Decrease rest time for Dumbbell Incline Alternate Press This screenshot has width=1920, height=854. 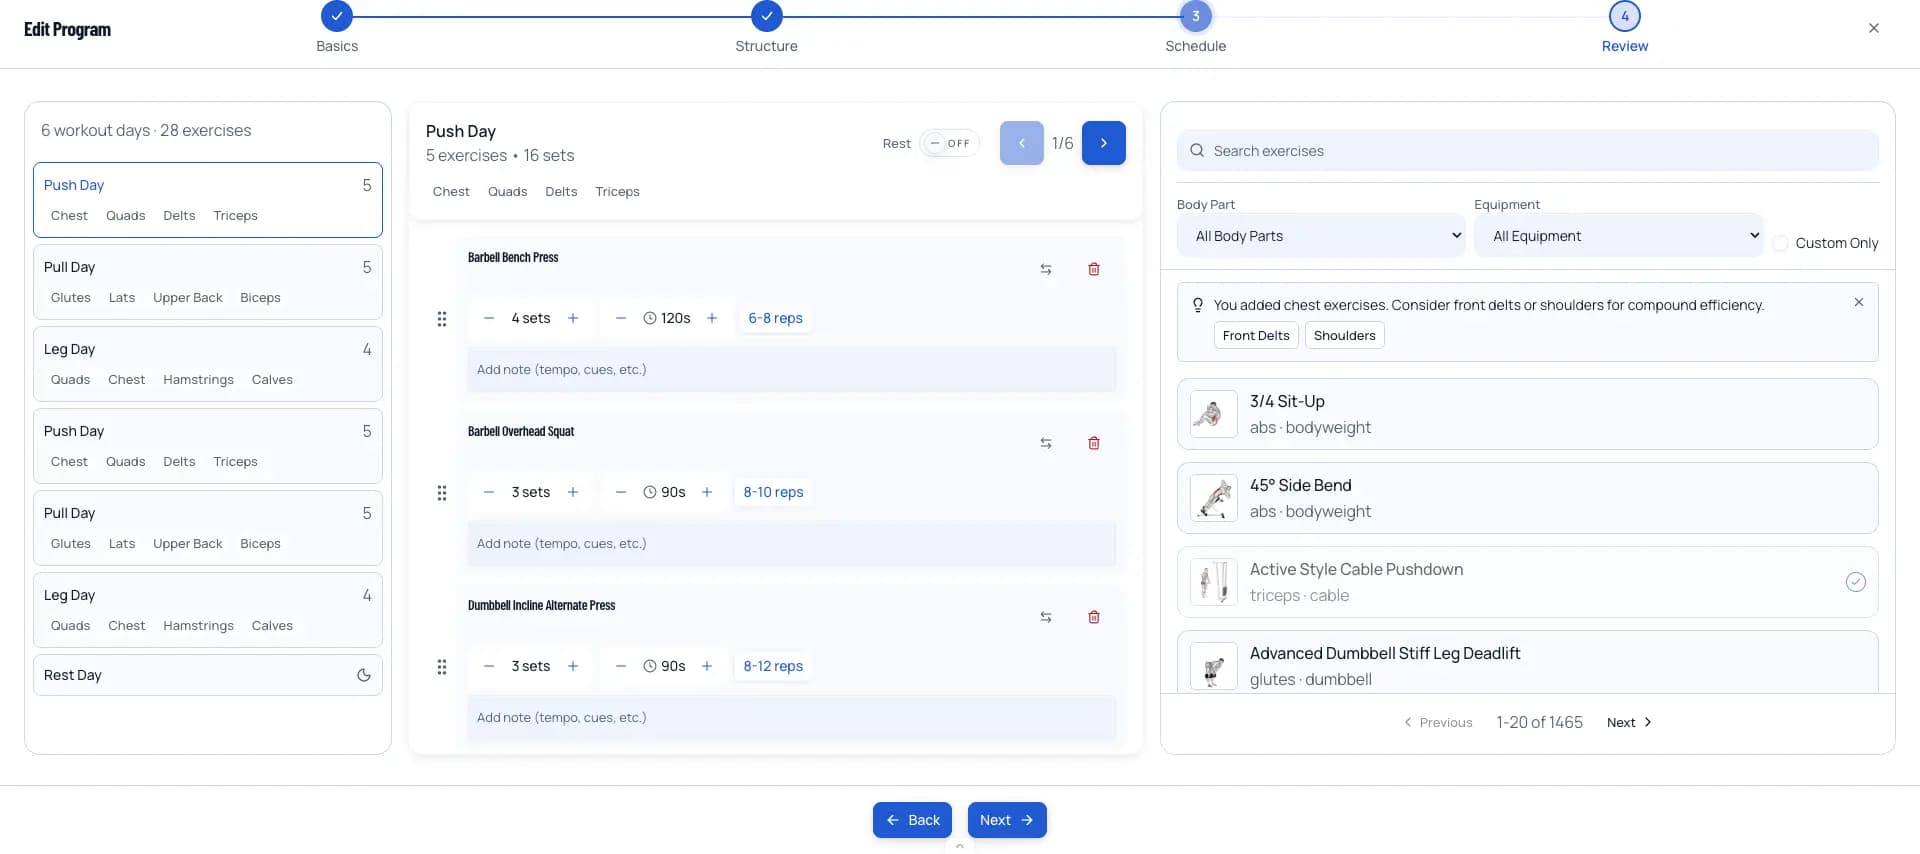pyautogui.click(x=621, y=666)
